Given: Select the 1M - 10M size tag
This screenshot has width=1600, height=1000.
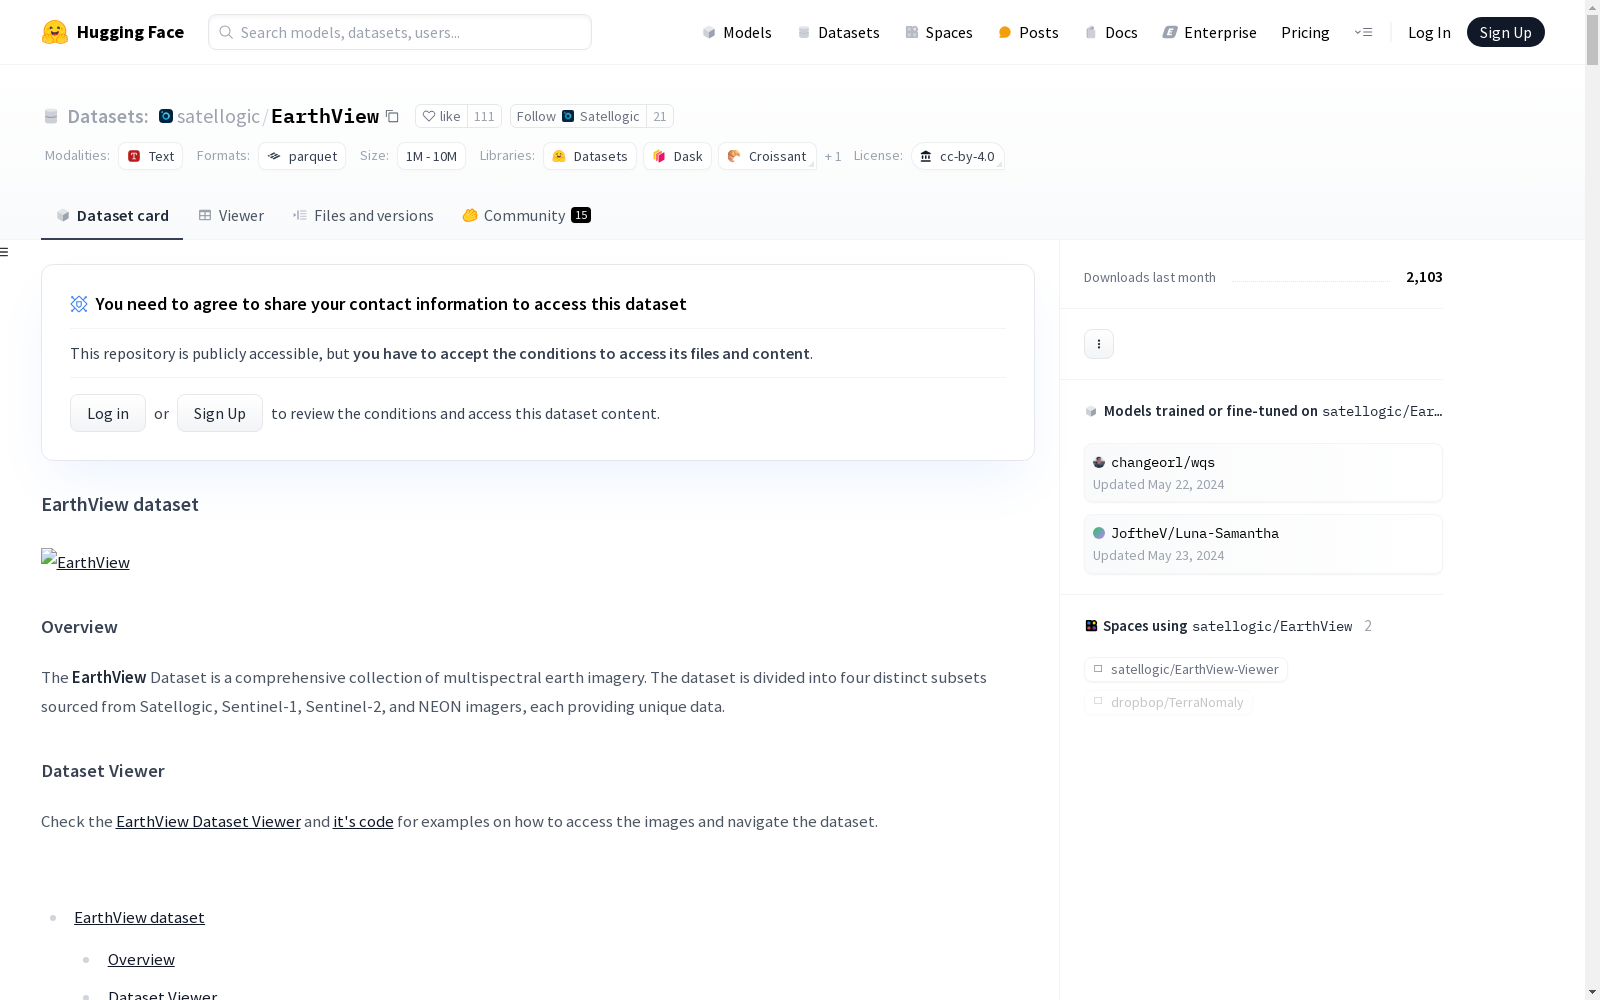Looking at the screenshot, I should [x=431, y=156].
